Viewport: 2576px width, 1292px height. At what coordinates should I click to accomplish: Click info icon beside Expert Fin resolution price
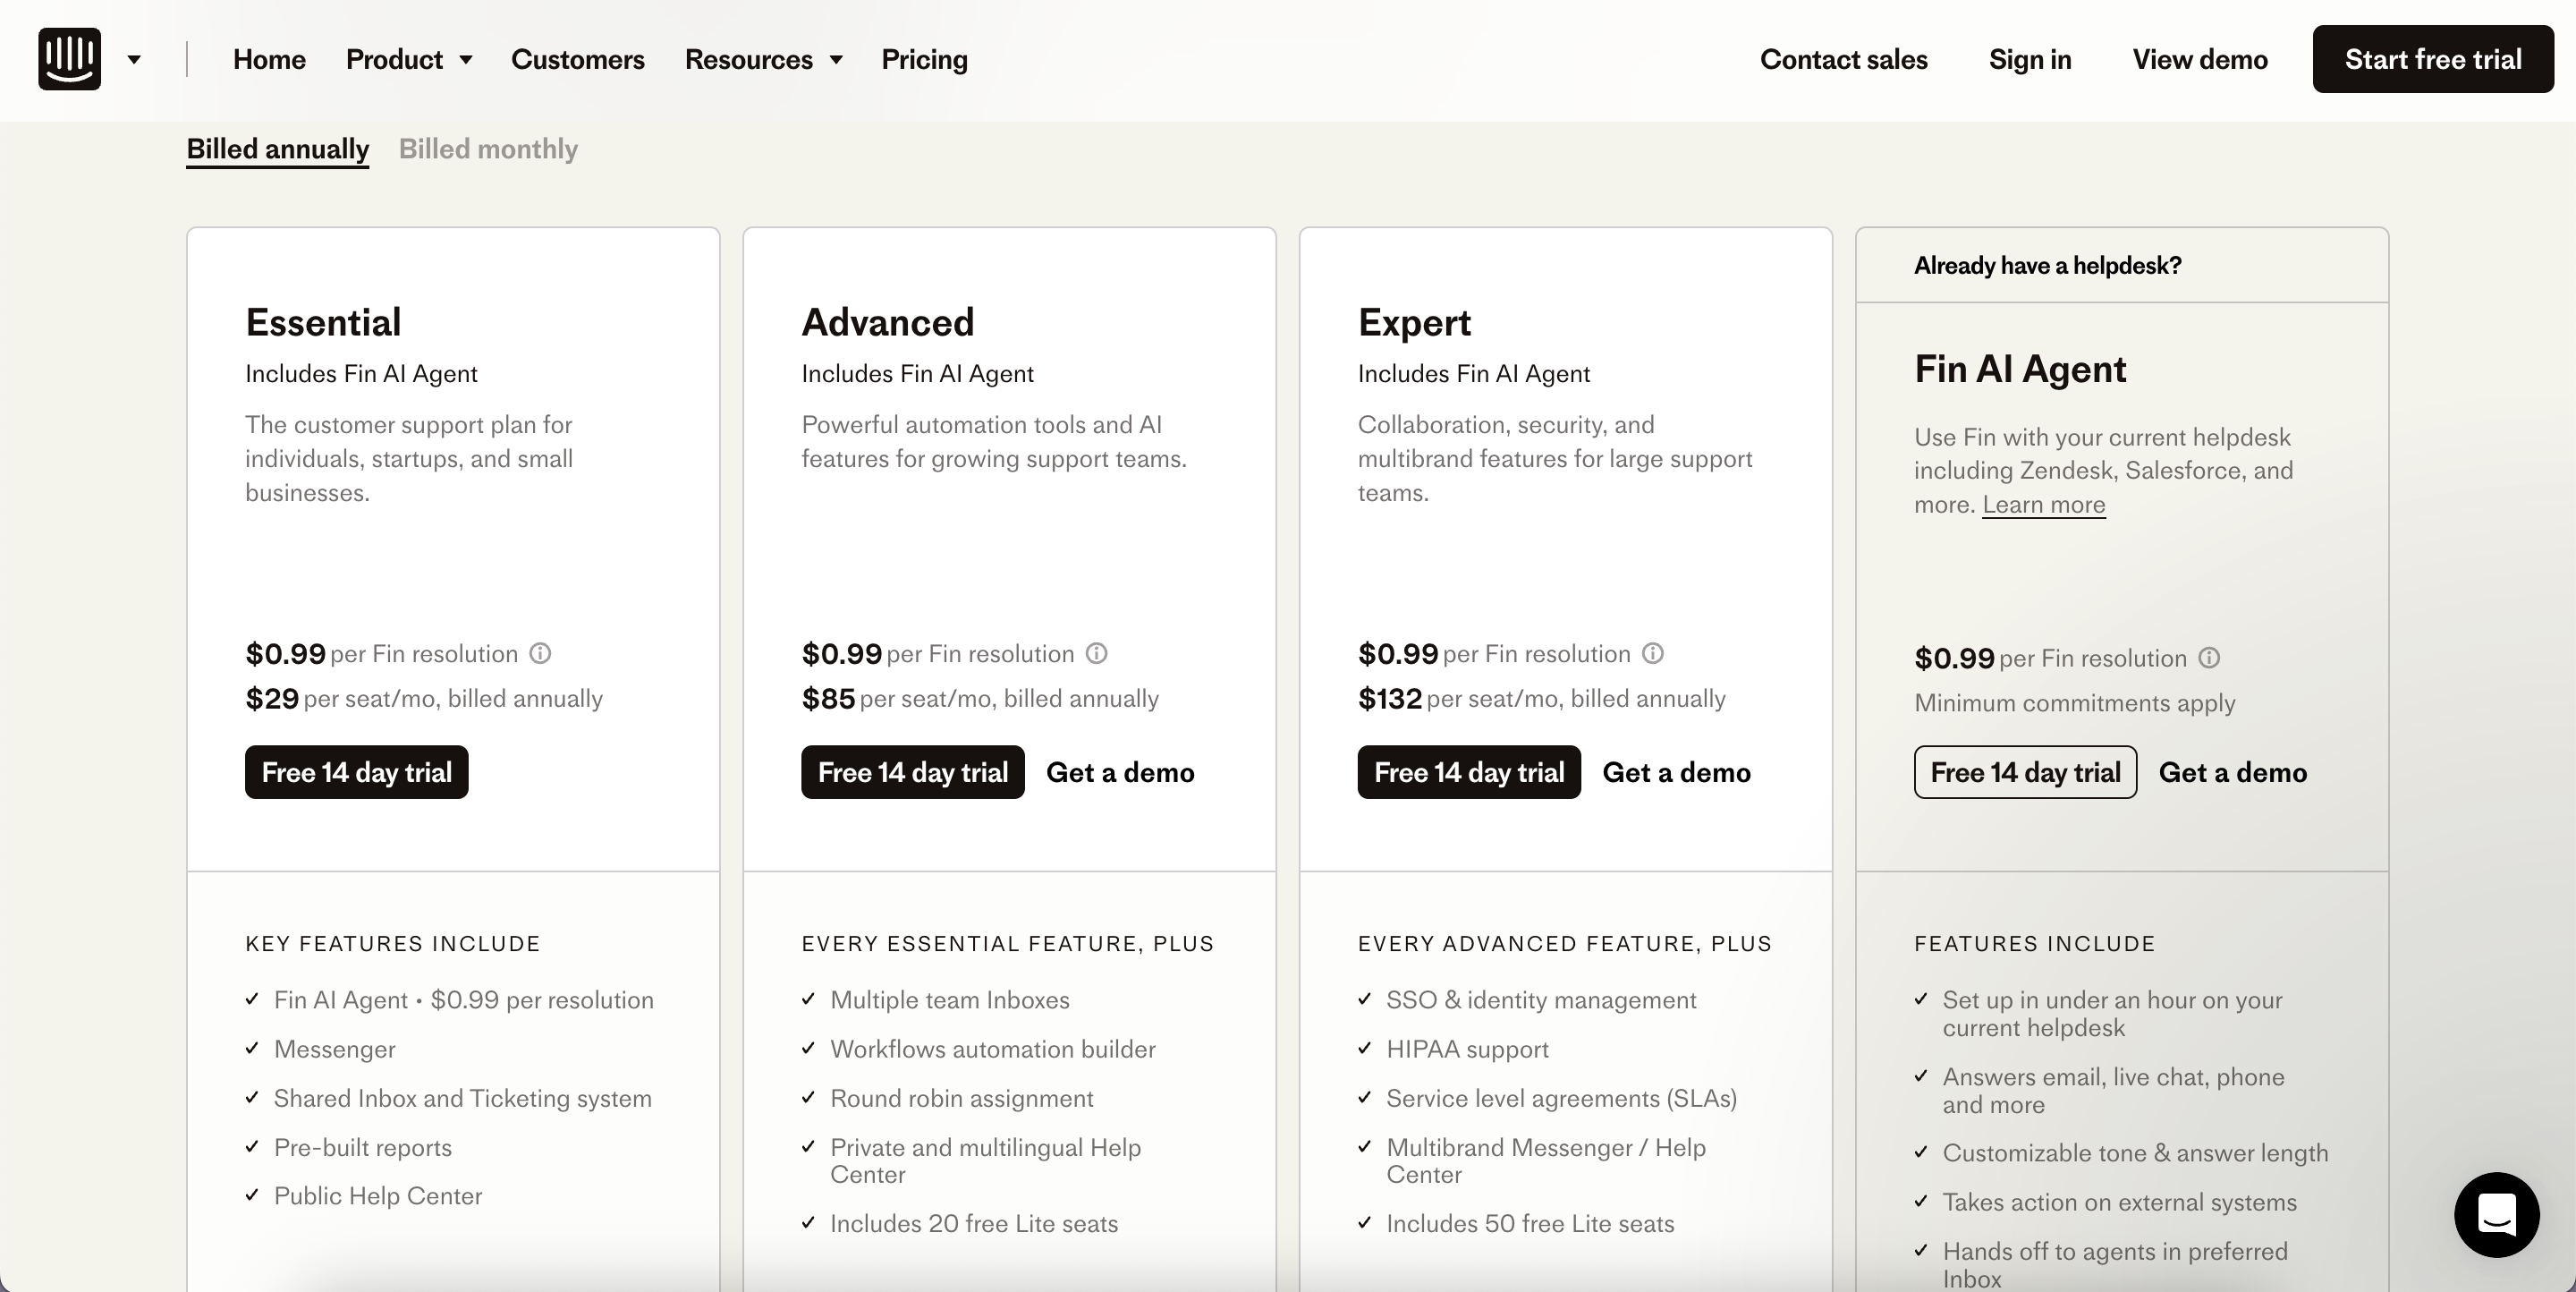pyautogui.click(x=1653, y=654)
